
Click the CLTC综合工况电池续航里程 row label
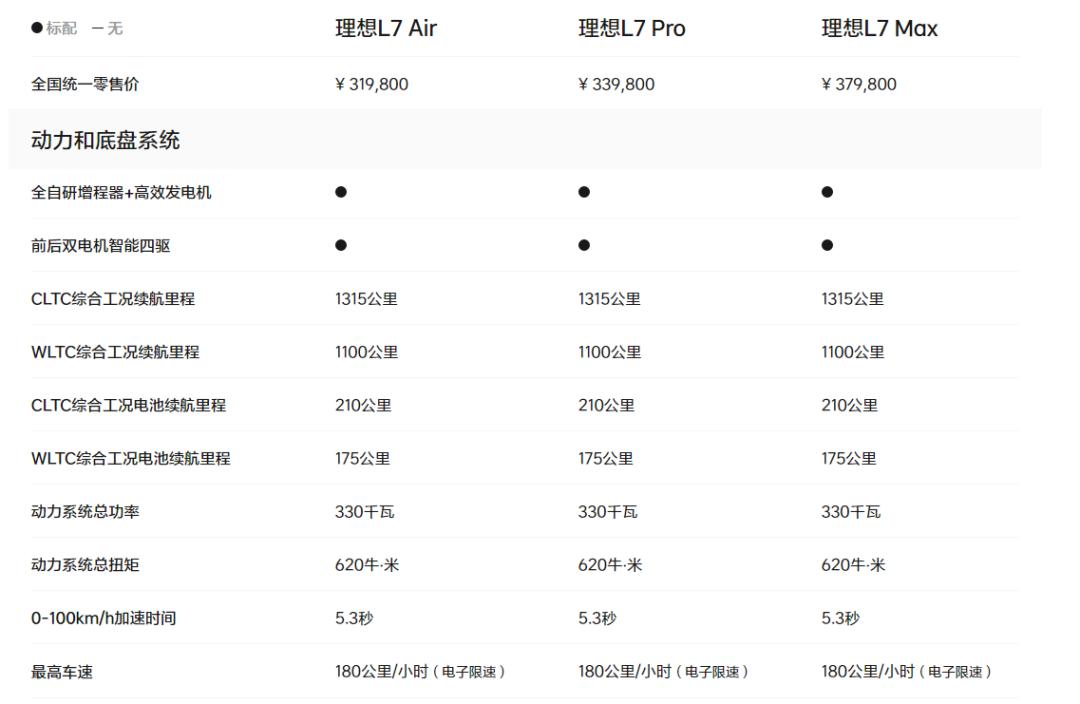click(128, 405)
